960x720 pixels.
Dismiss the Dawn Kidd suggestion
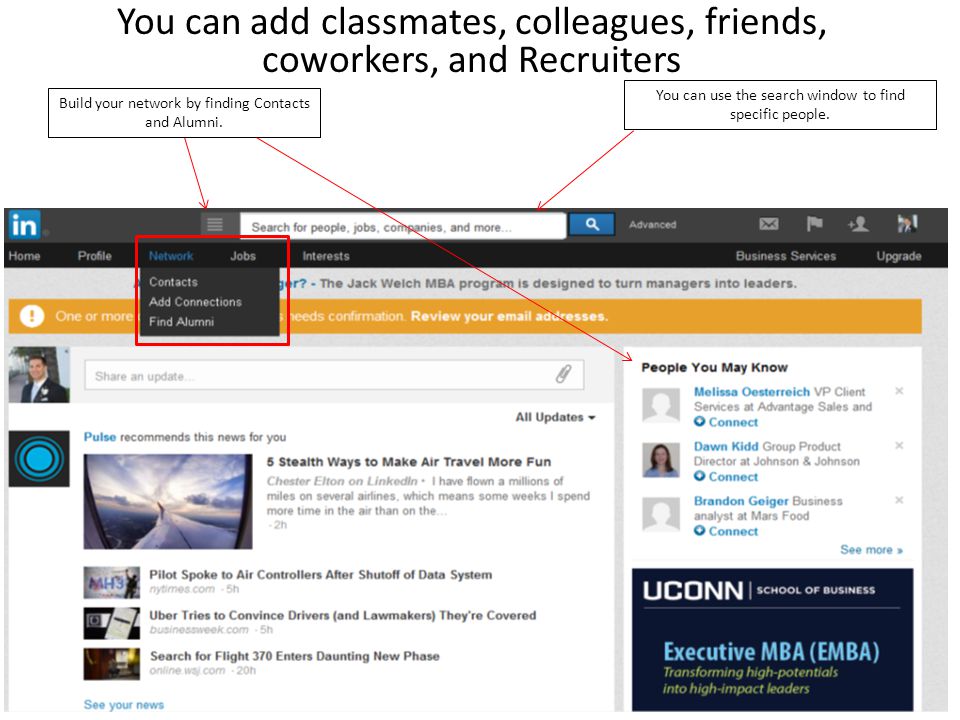pos(899,445)
